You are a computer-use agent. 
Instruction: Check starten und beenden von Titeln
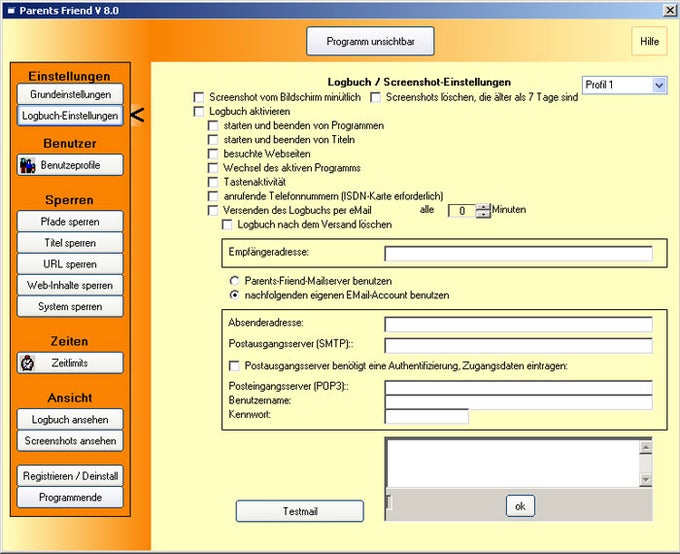coord(213,140)
